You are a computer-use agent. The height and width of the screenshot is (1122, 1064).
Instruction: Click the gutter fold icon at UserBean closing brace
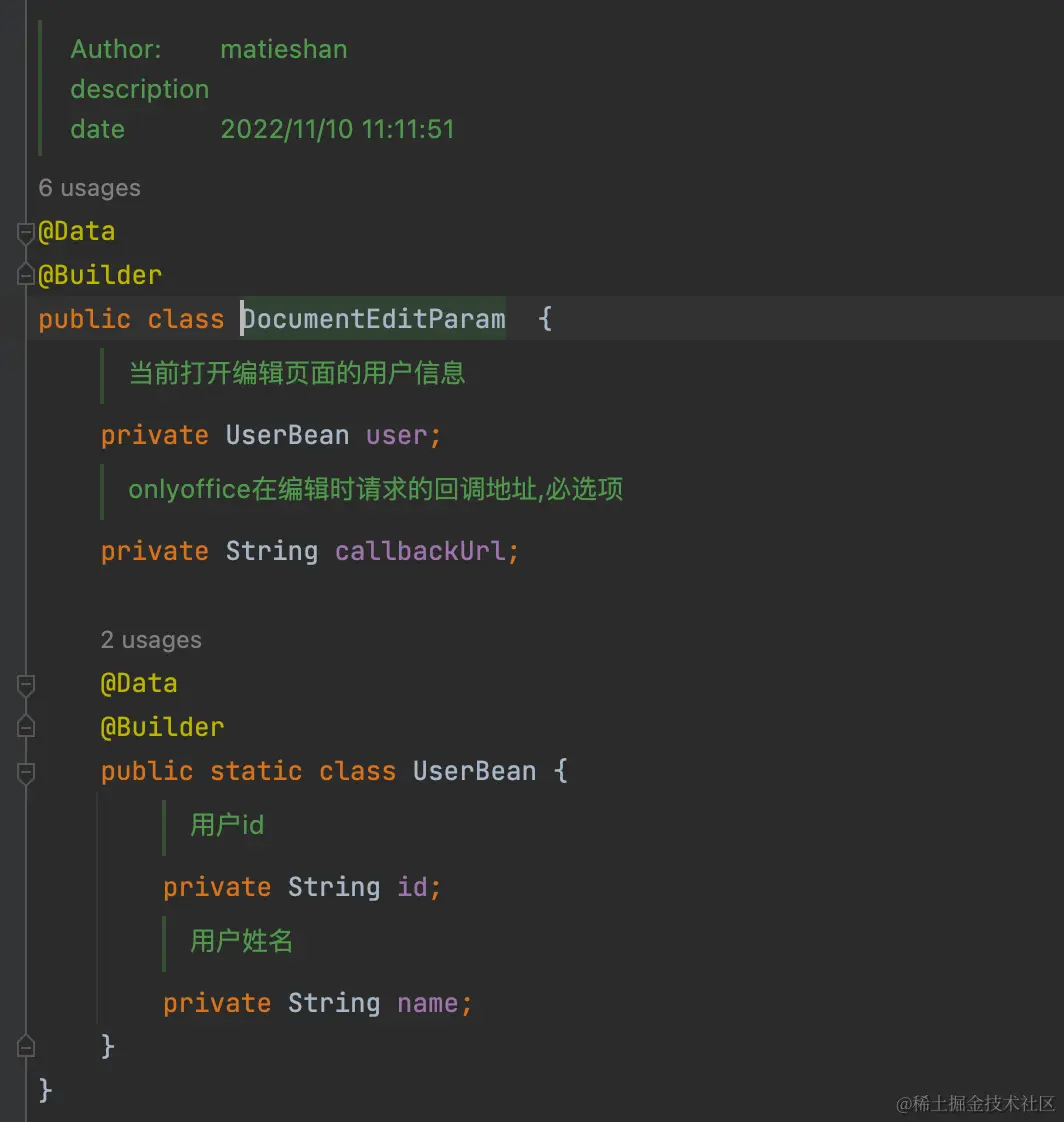(25, 1046)
